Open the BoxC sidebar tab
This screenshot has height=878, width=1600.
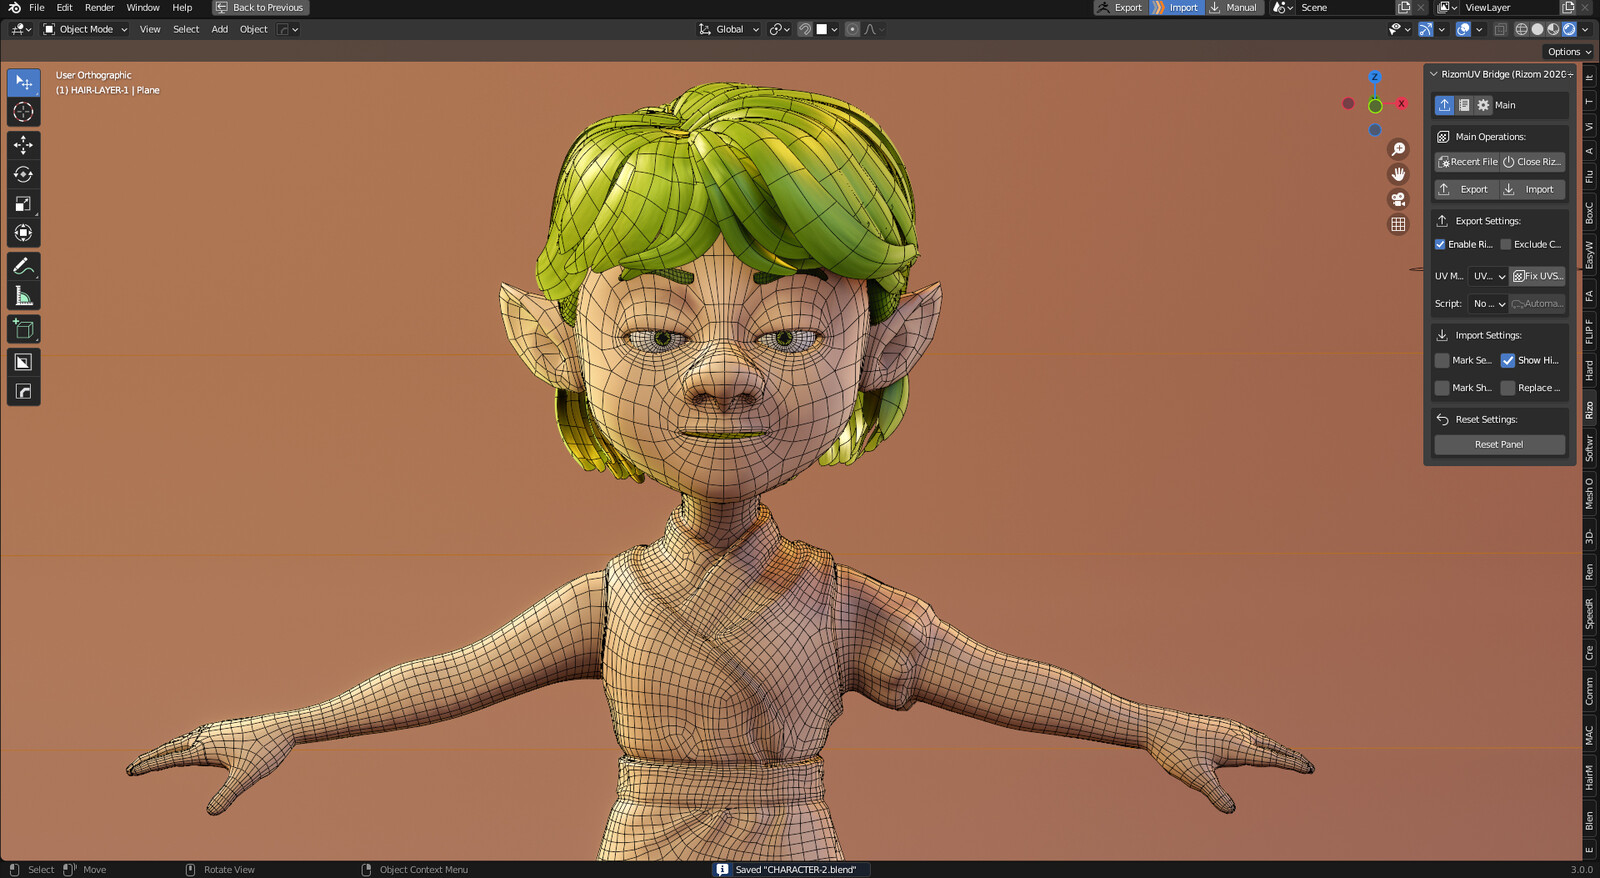(1589, 213)
